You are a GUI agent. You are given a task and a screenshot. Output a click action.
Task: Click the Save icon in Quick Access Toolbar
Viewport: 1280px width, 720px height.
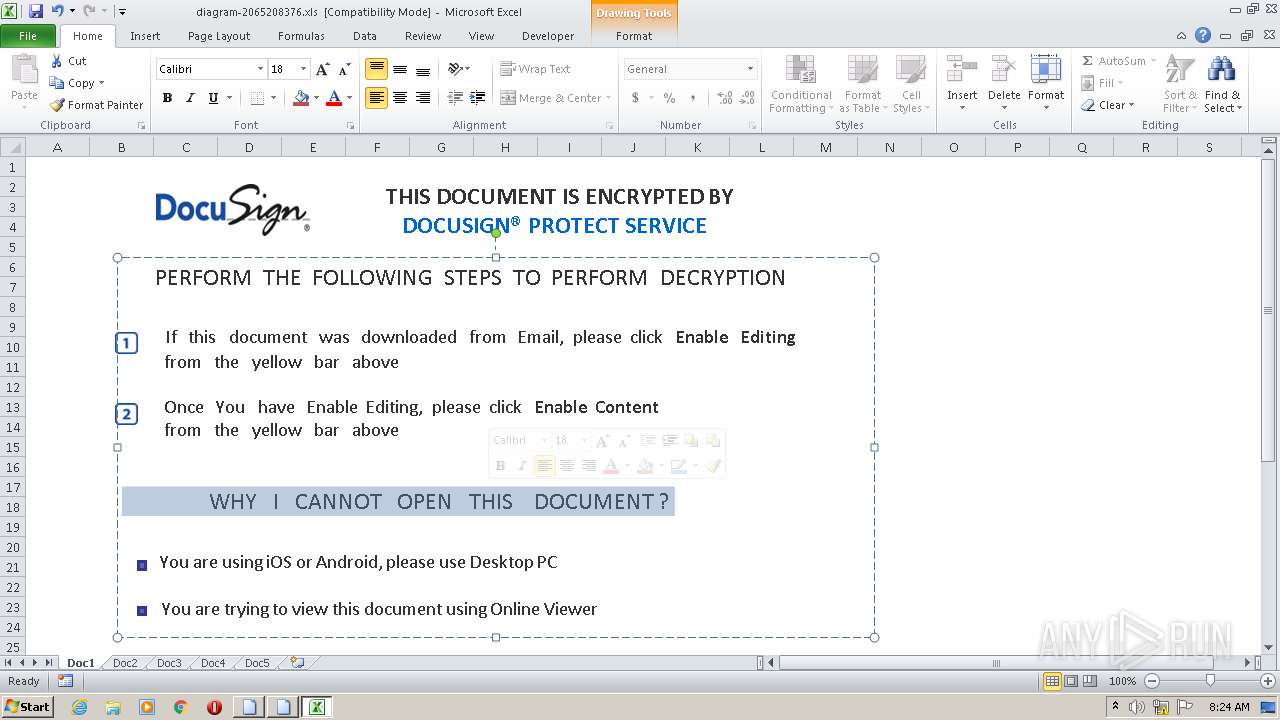coord(36,11)
